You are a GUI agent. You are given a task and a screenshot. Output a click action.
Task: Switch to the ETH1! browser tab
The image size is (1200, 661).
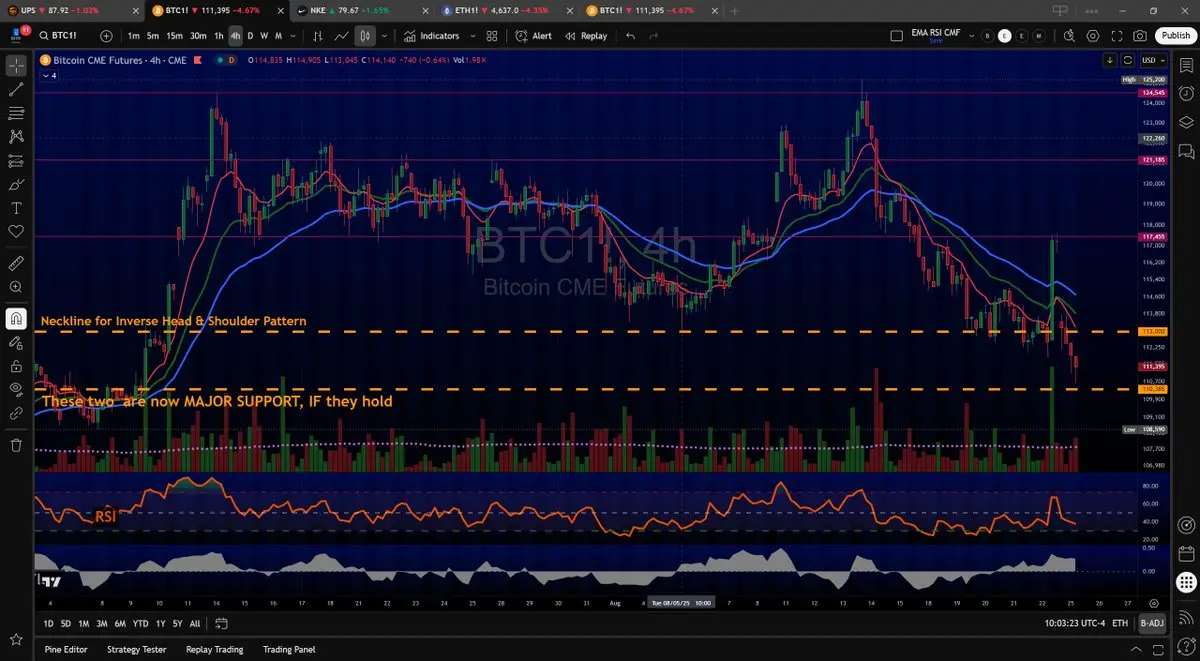506,10
